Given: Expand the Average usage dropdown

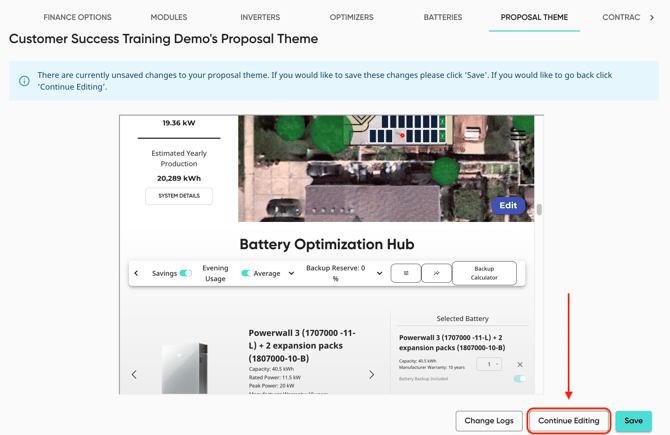Looking at the screenshot, I should click(291, 273).
